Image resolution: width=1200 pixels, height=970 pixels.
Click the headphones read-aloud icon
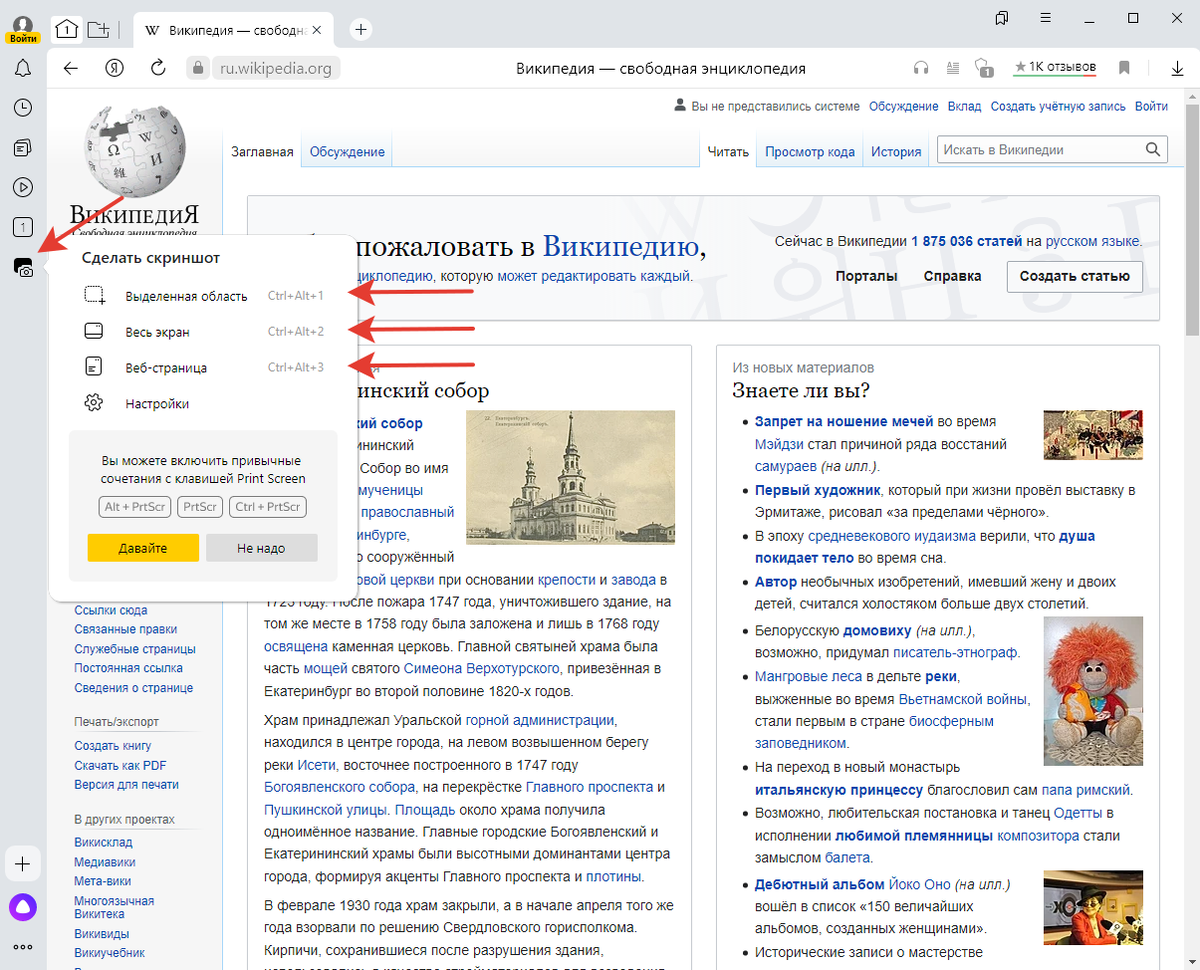920,68
